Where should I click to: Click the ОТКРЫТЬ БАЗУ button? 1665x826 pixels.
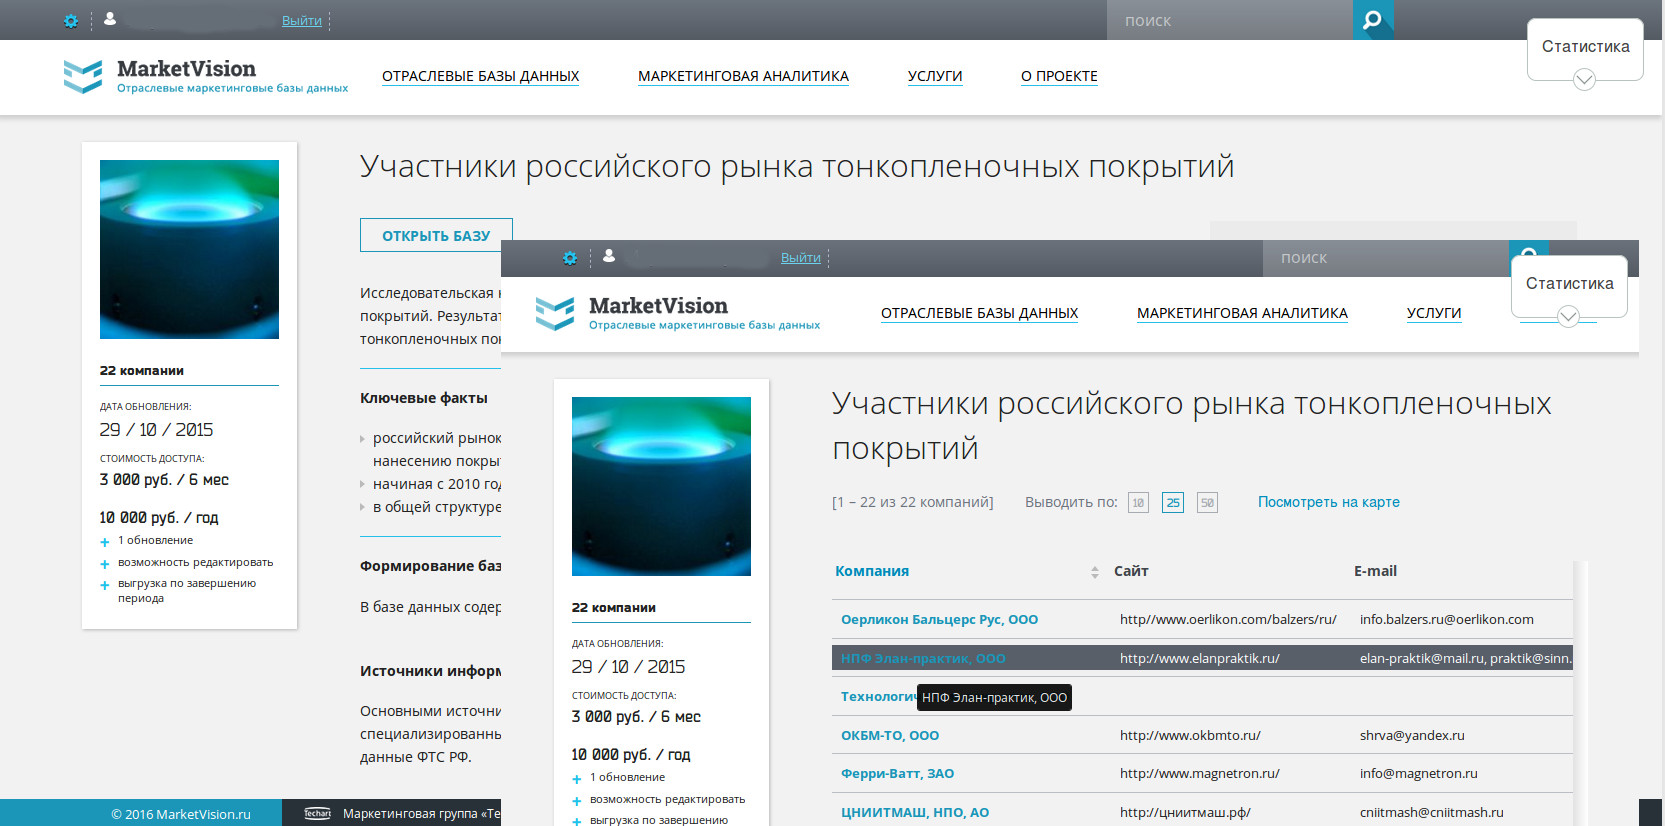pos(436,235)
